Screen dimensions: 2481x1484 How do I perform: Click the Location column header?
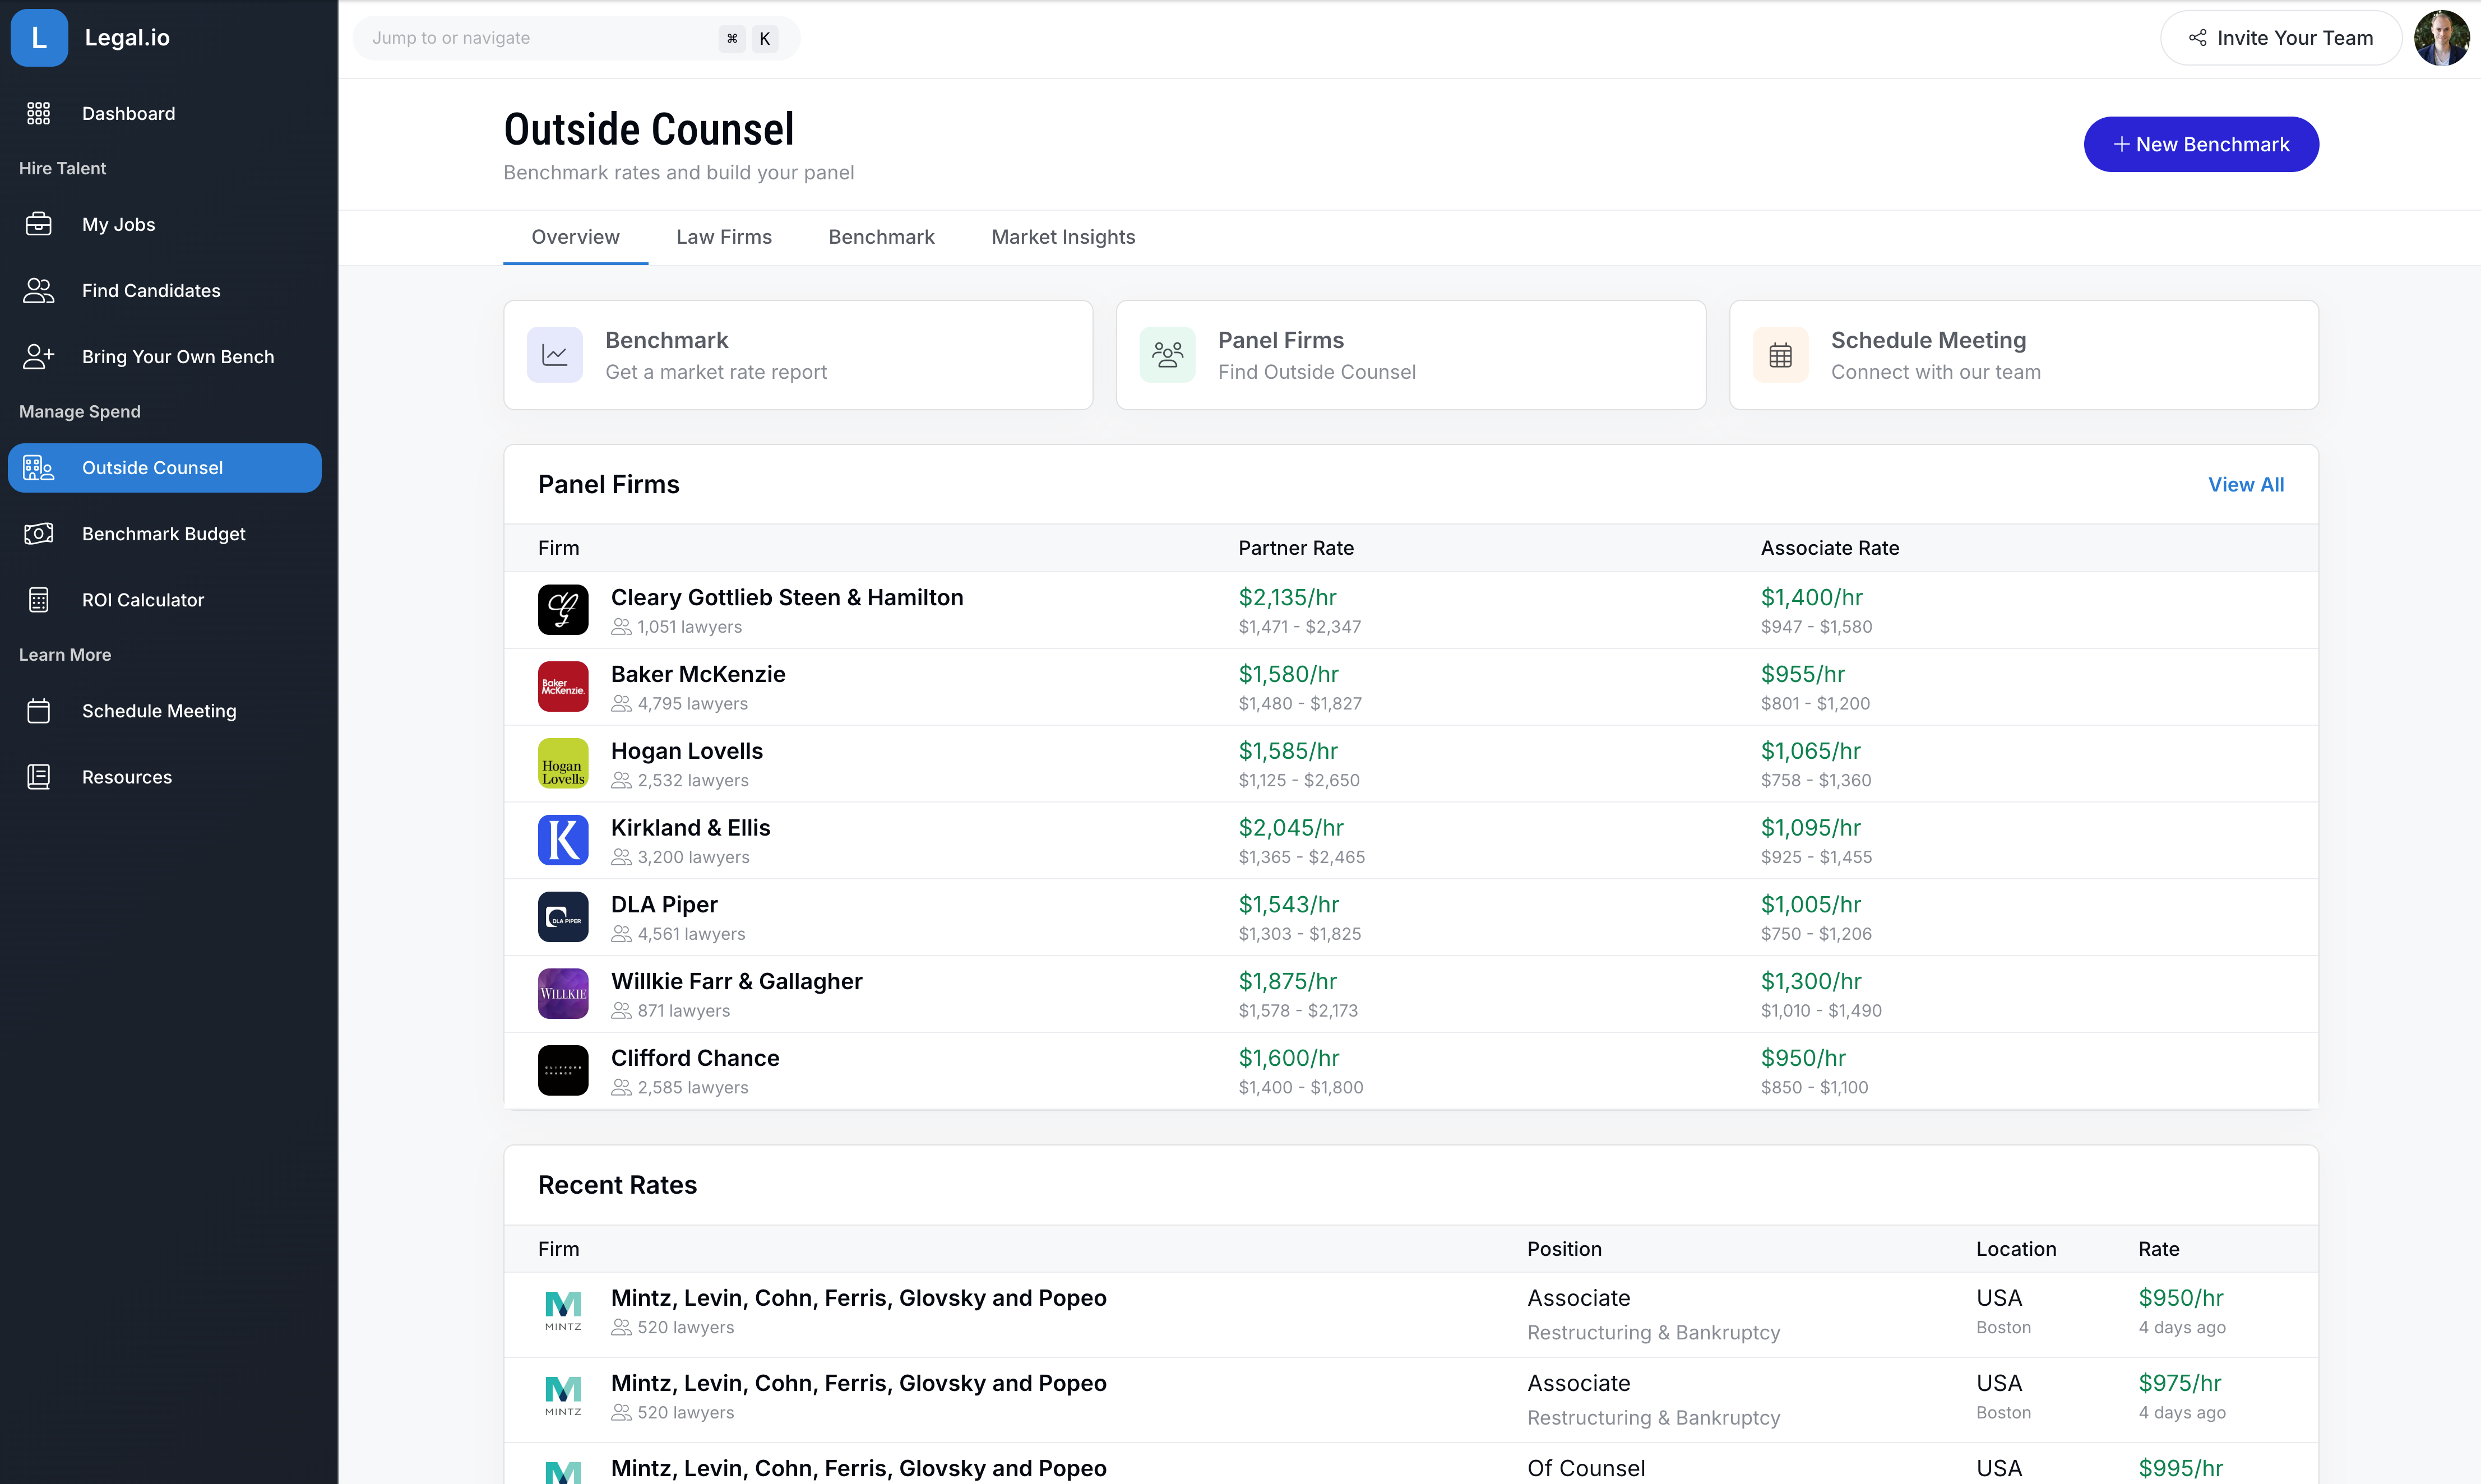(x=2016, y=1249)
